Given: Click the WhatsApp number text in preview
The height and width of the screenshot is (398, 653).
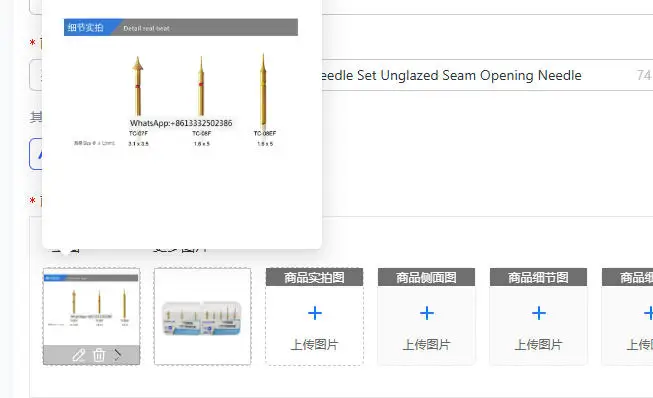Looking at the screenshot, I should pyautogui.click(x=181, y=123).
